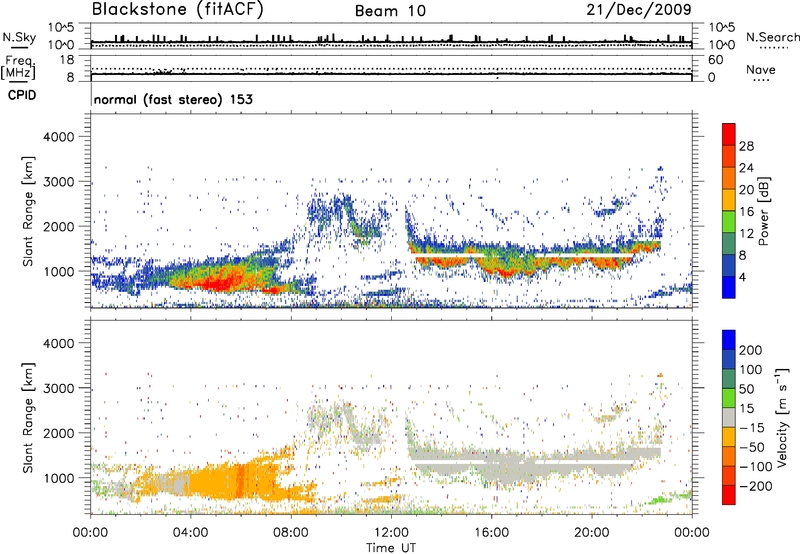Click the "08:00" time tick label
Image resolution: width=800 pixels, height=554 pixels.
tap(291, 533)
